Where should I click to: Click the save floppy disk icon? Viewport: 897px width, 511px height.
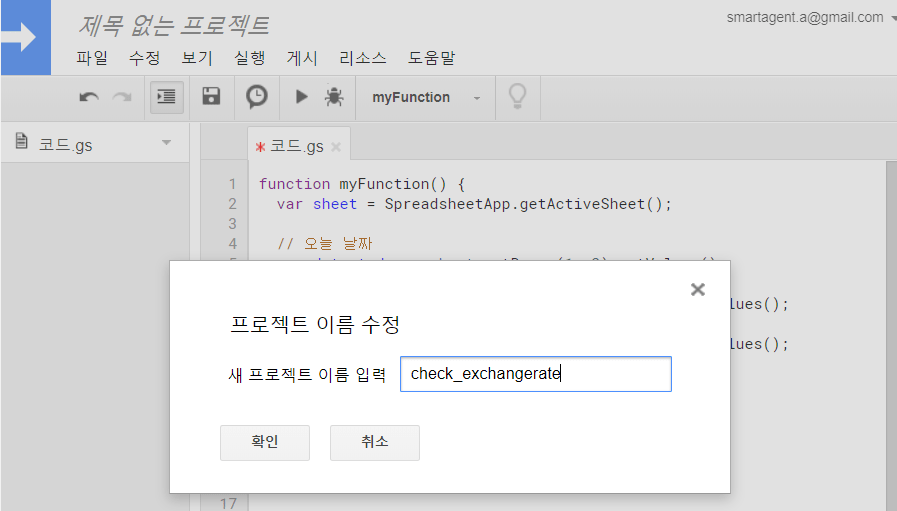[x=211, y=97]
